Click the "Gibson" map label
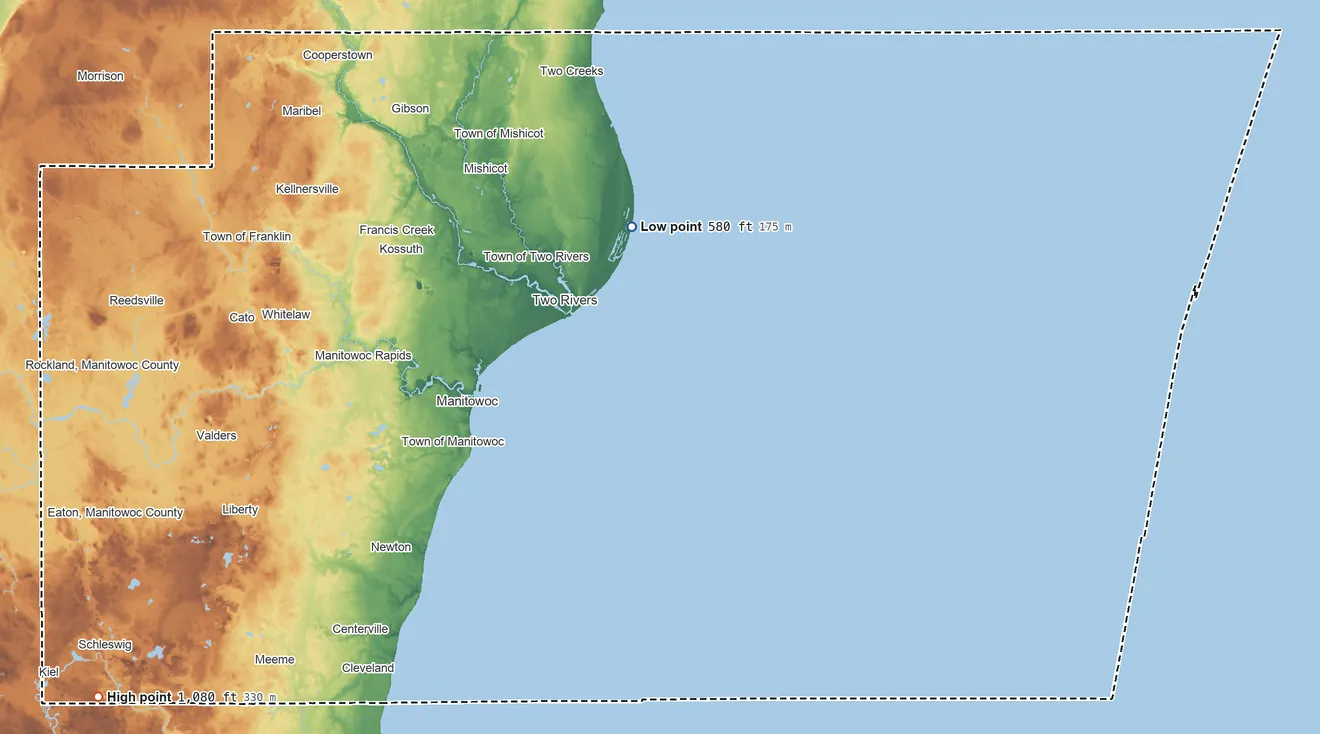This screenshot has width=1320, height=734. click(410, 108)
